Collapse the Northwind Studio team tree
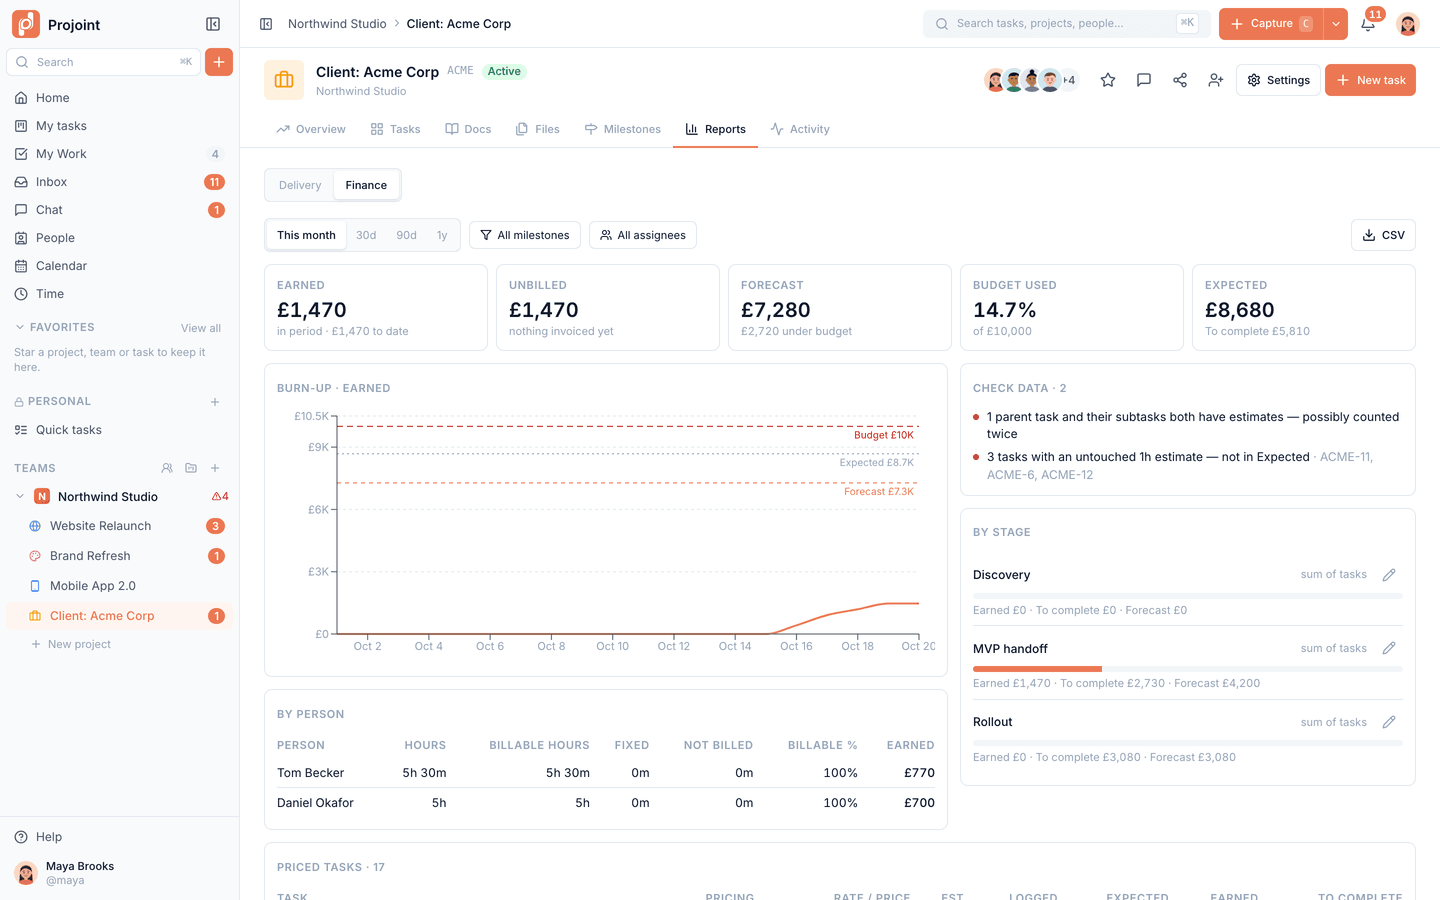The width and height of the screenshot is (1440, 900). tap(20, 497)
